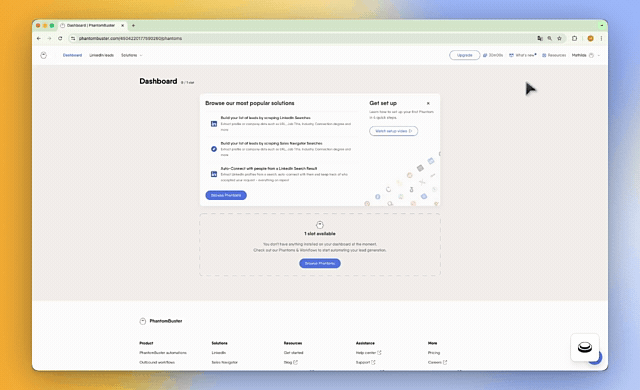Open a new browser tab
The width and height of the screenshot is (640, 390).
[x=133, y=25]
